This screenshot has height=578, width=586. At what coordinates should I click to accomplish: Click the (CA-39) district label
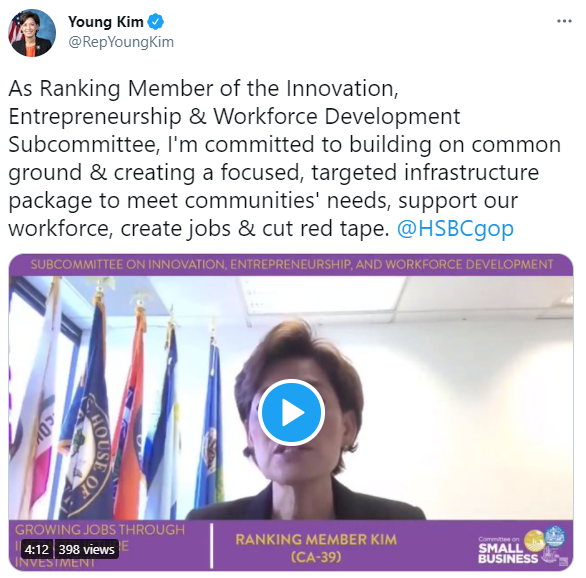tap(316, 557)
